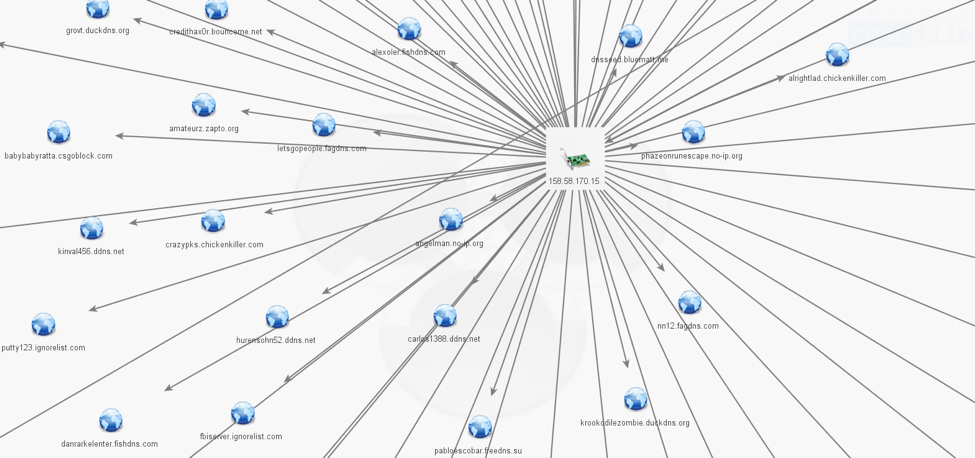
Task: Click the letsgopeople.fagdns.com label text
Action: click(322, 149)
